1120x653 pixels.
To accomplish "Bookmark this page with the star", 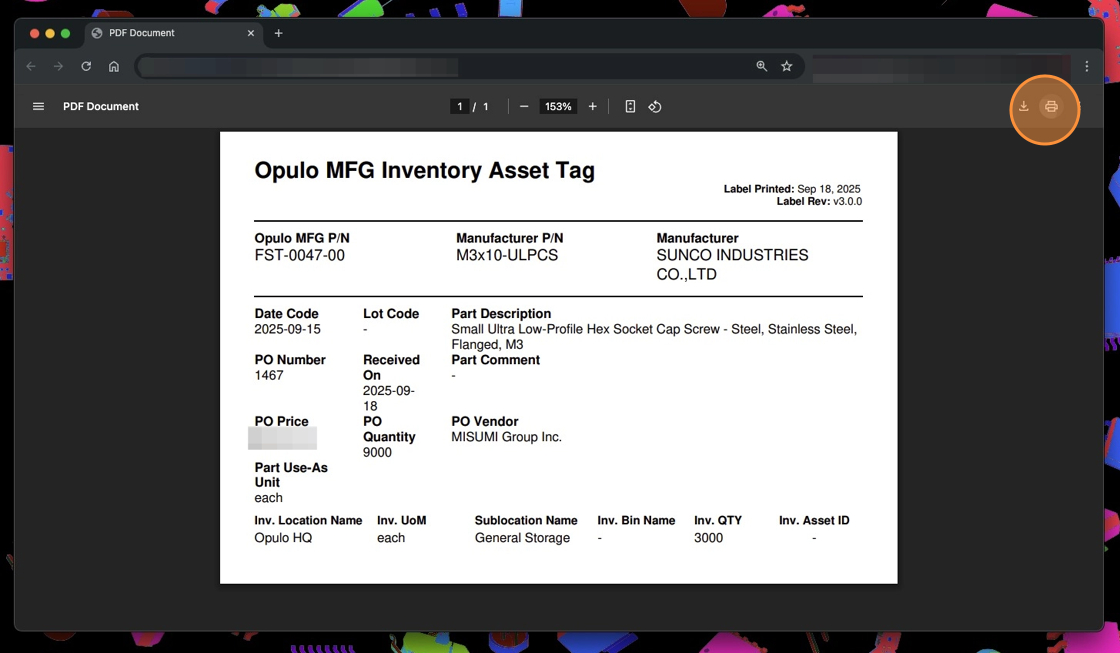I will (787, 67).
